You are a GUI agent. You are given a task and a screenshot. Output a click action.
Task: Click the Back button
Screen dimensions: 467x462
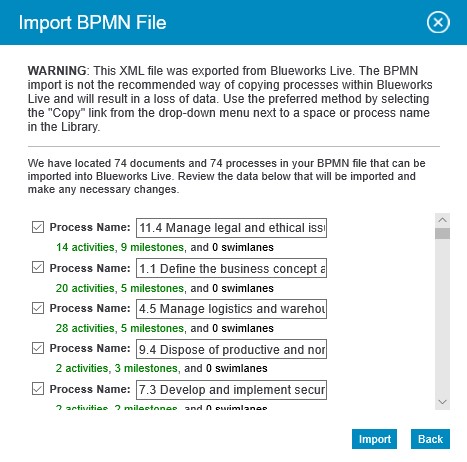(430, 439)
